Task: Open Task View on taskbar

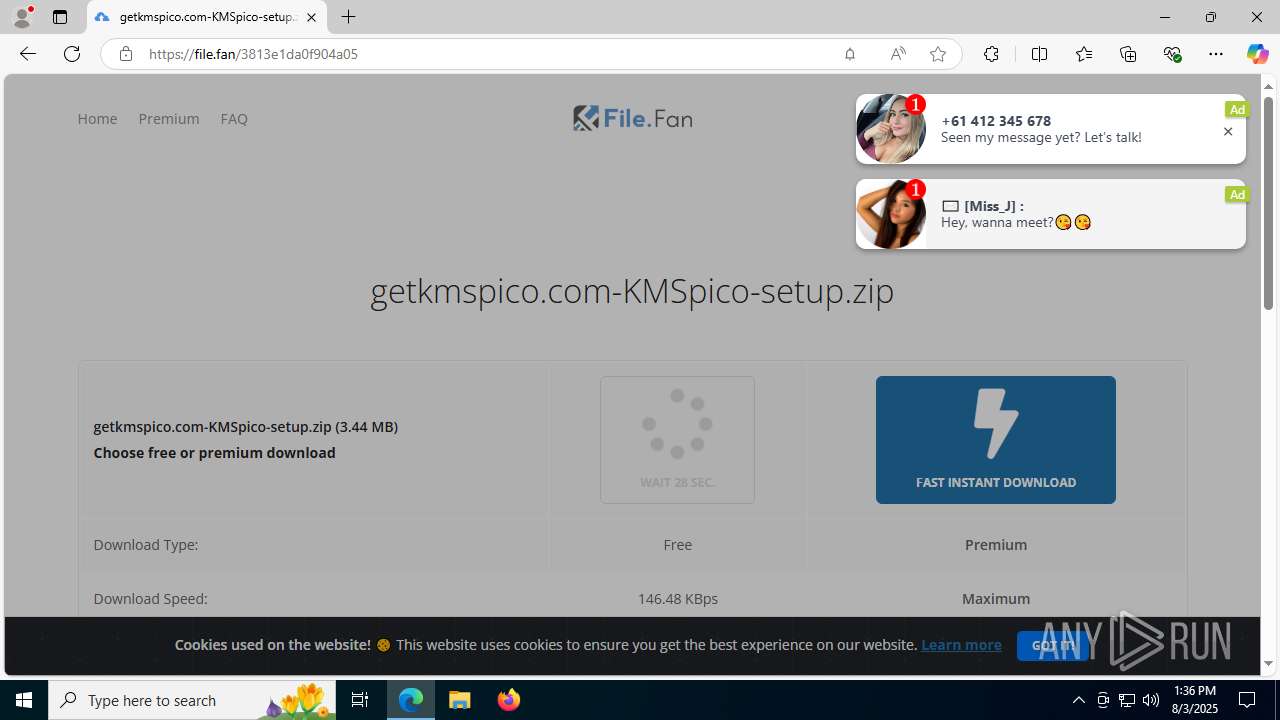Action: pyautogui.click(x=360, y=700)
